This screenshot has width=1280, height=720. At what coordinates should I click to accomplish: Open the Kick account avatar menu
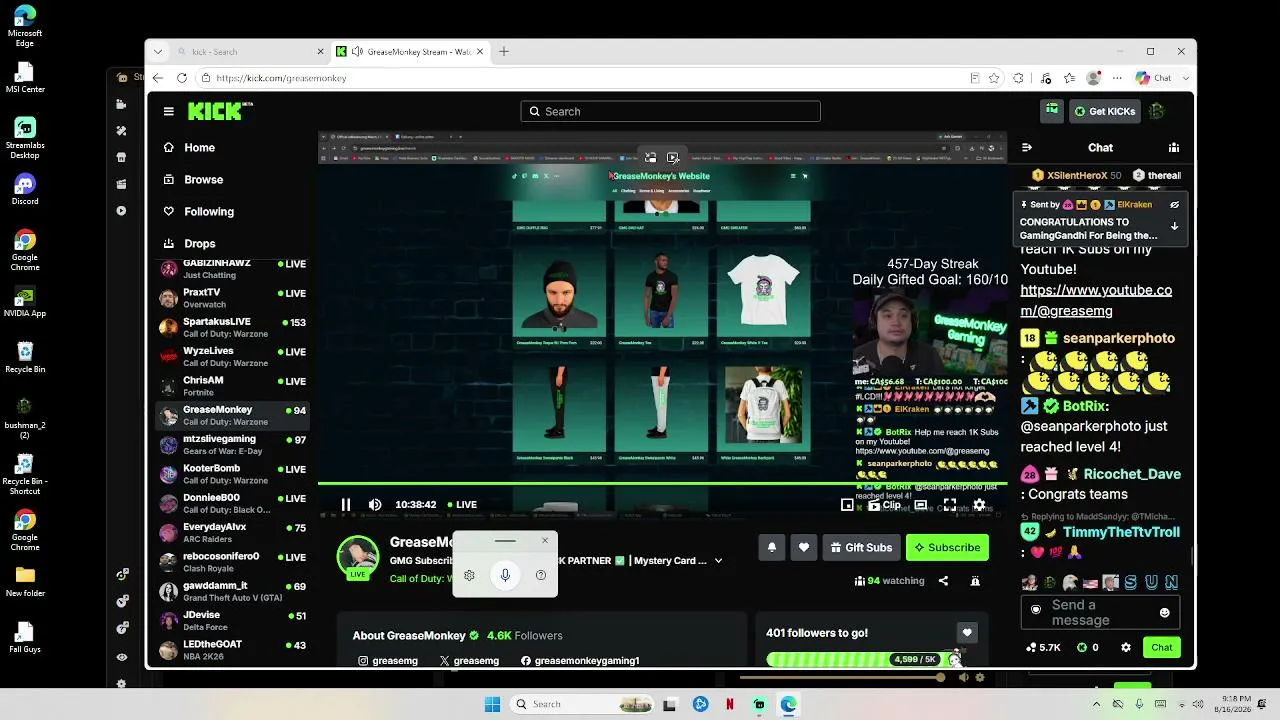[x=1157, y=111]
